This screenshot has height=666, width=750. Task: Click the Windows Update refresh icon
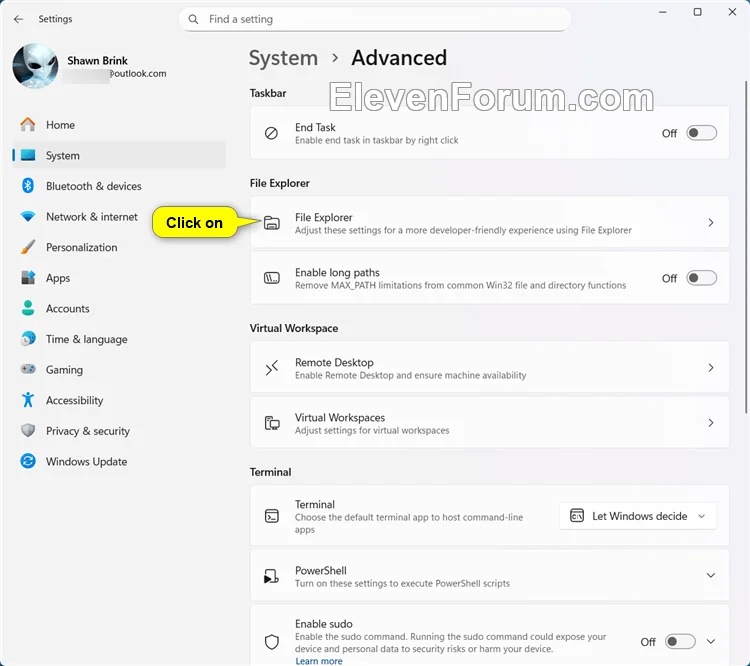[x=28, y=461]
